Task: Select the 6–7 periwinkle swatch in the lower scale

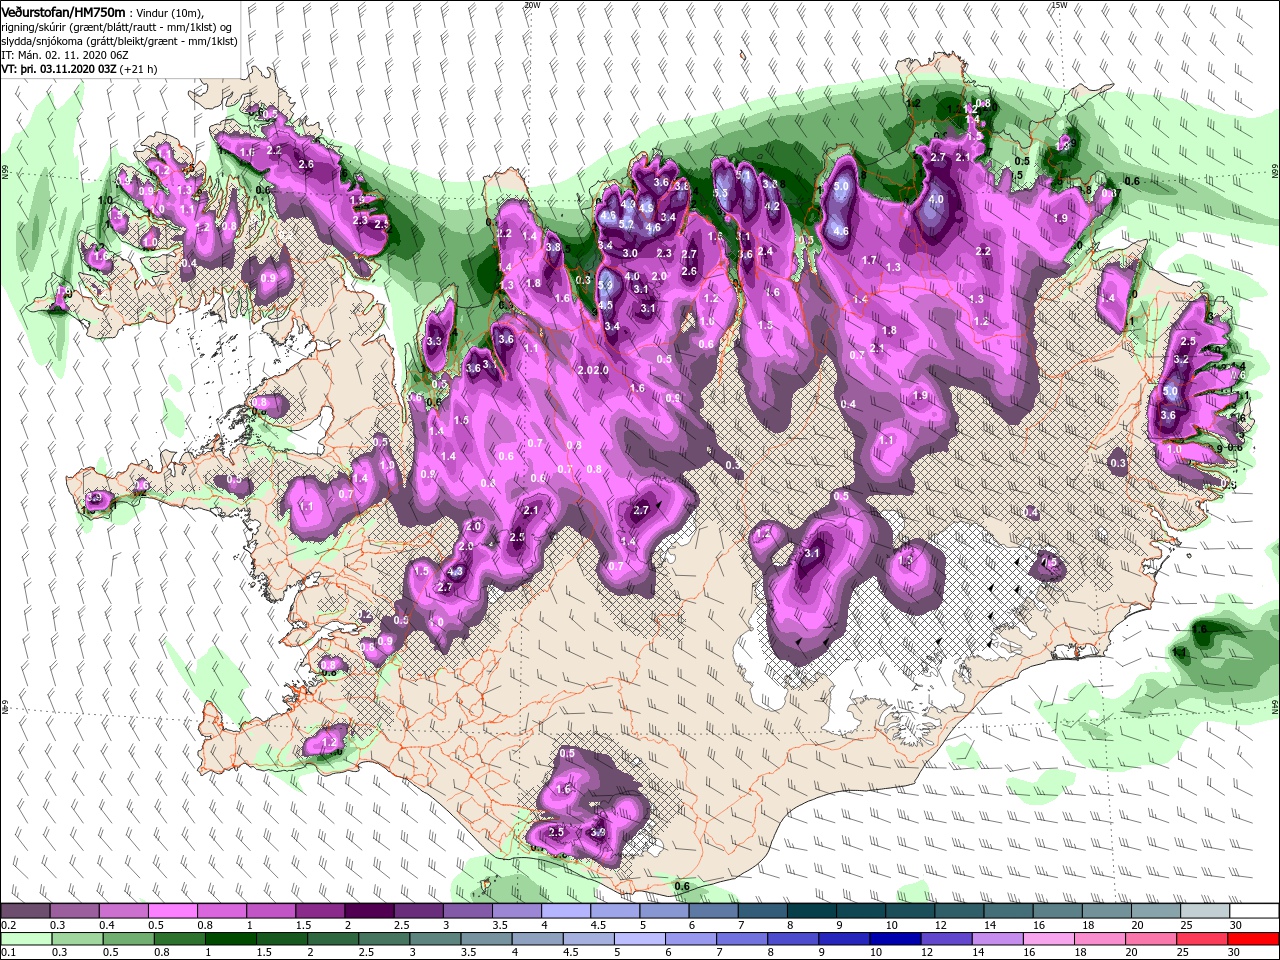Action: point(691,939)
